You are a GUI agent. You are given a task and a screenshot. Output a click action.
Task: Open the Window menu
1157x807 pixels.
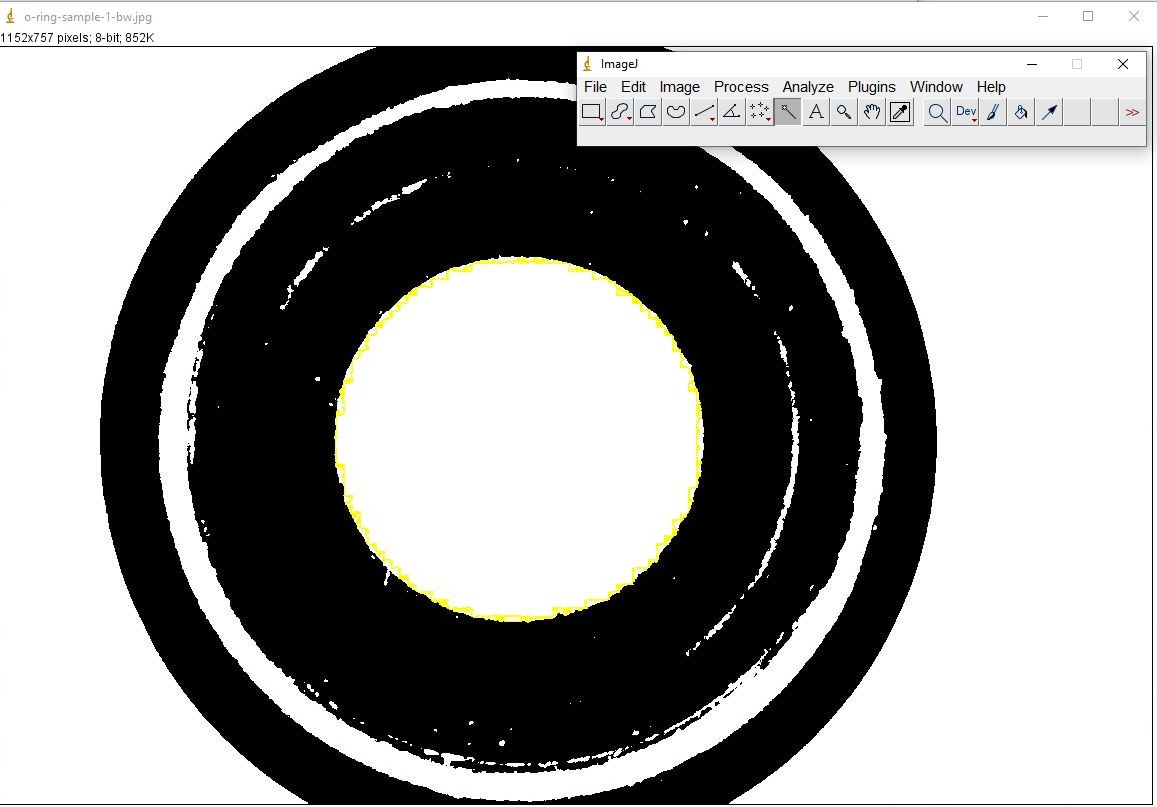pyautogui.click(x=936, y=87)
